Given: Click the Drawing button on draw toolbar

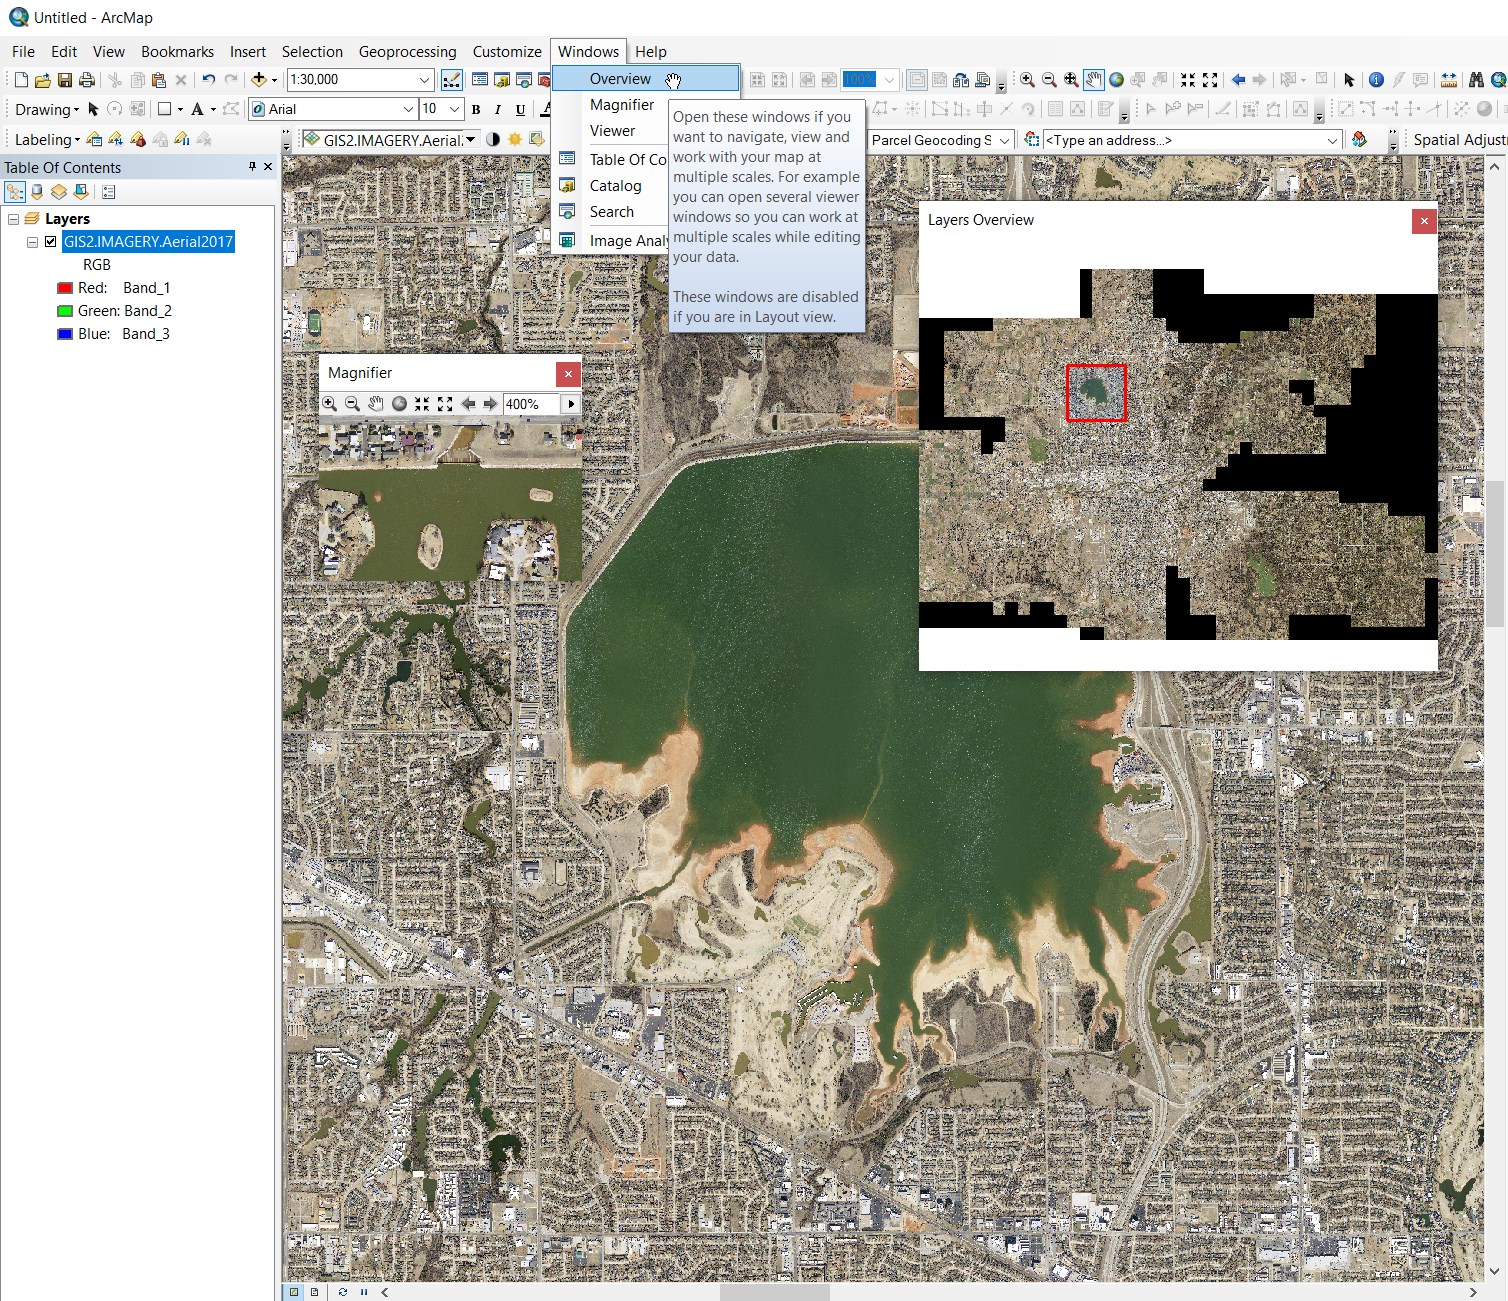Looking at the screenshot, I should coord(44,109).
